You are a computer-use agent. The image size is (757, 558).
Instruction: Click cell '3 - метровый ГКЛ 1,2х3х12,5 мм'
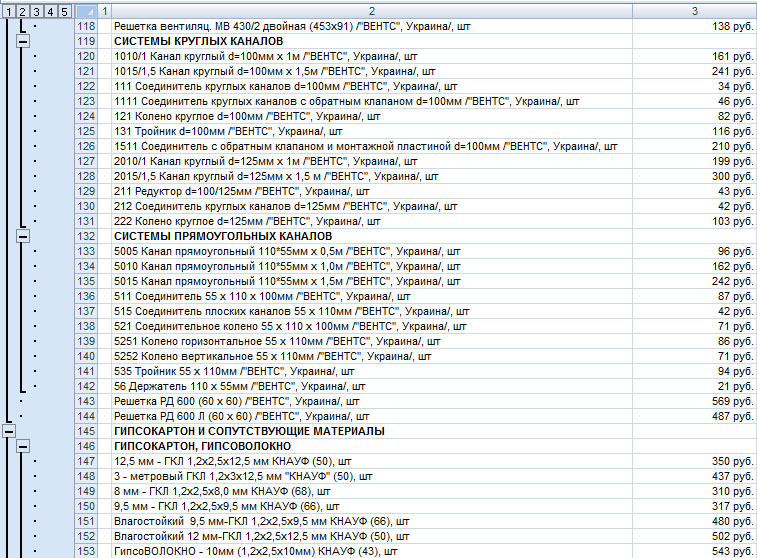(x=372, y=476)
